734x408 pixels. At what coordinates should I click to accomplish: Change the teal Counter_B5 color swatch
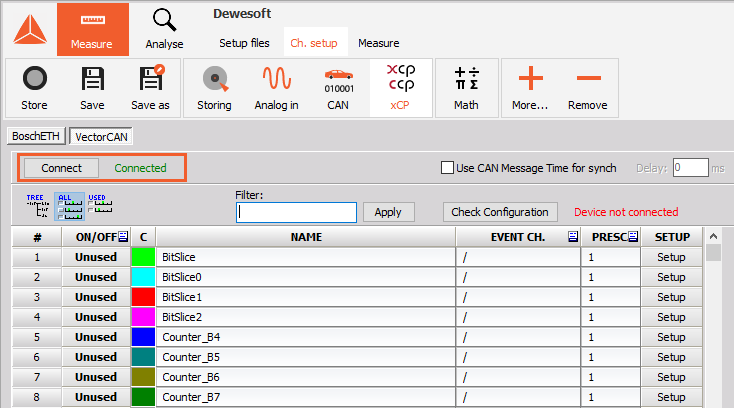143,357
